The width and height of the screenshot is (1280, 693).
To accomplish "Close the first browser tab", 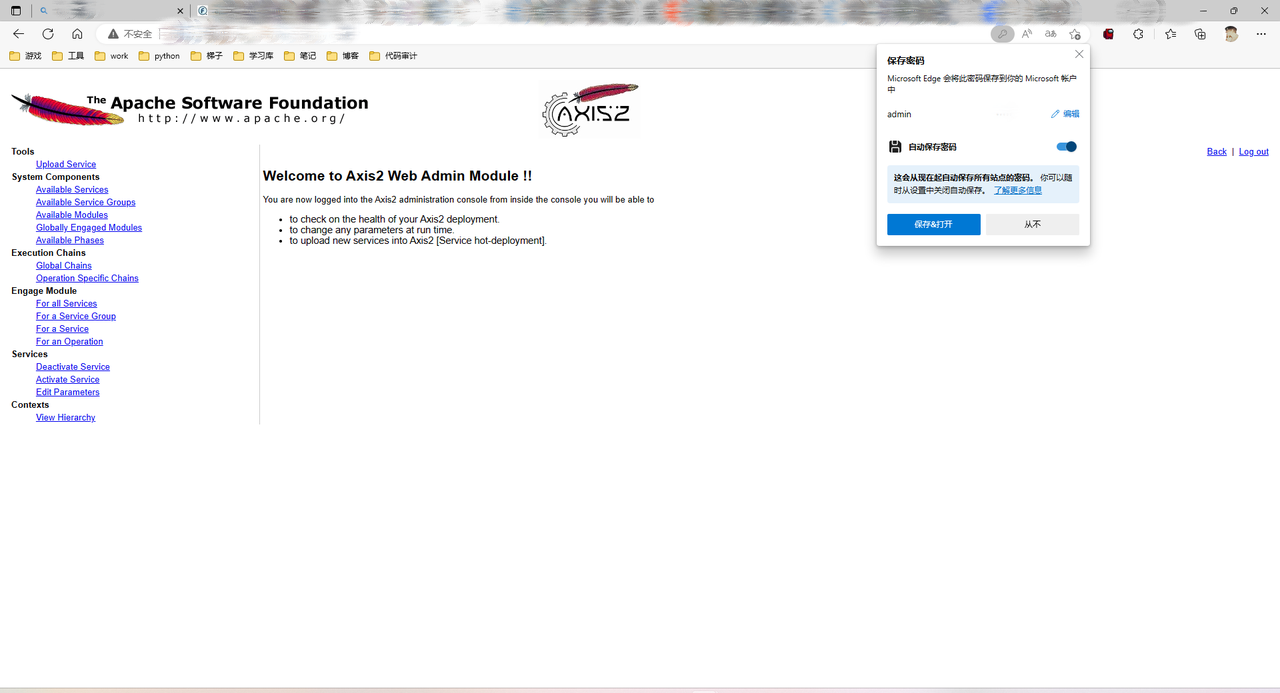I will pos(179,11).
